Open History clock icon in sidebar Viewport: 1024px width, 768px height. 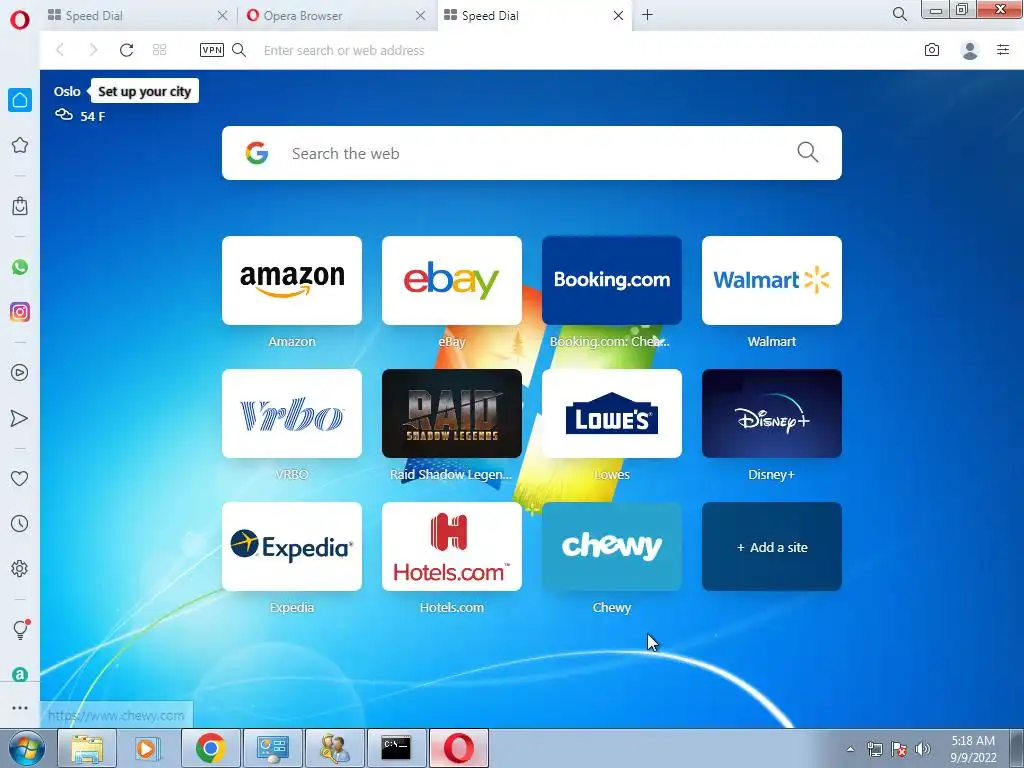pos(20,524)
